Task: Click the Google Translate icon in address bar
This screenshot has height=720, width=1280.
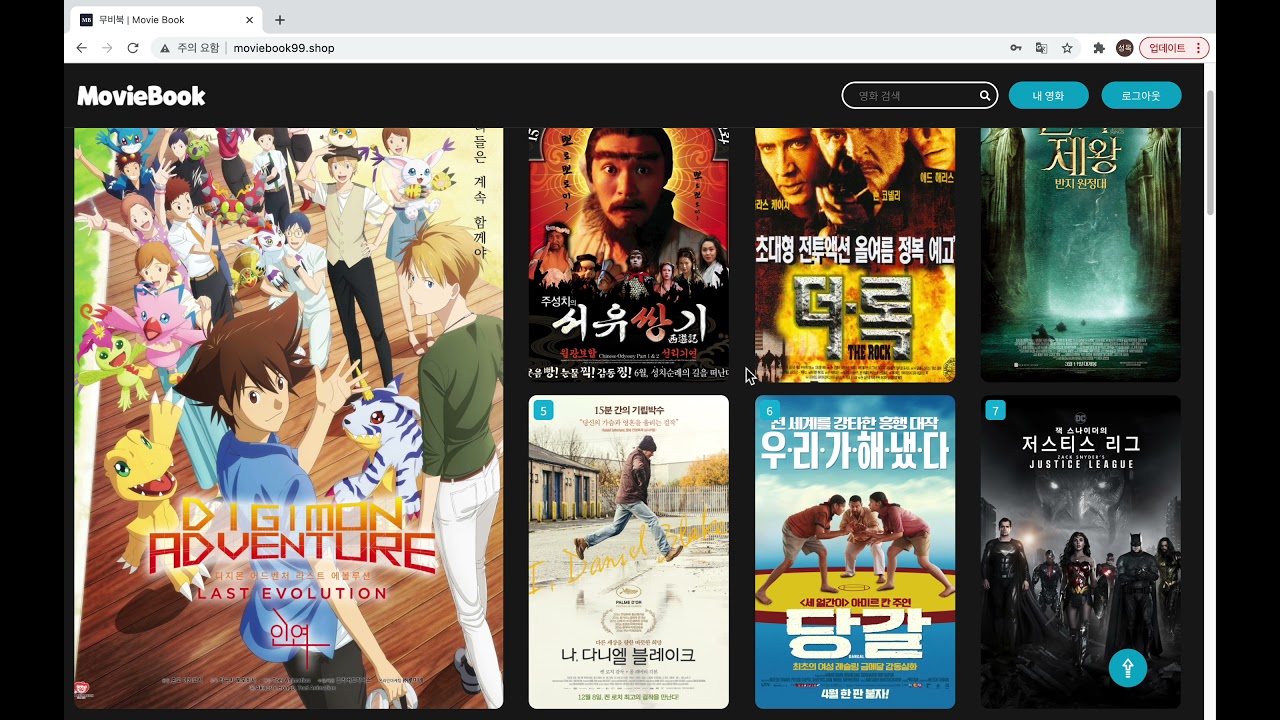Action: click(x=1041, y=48)
